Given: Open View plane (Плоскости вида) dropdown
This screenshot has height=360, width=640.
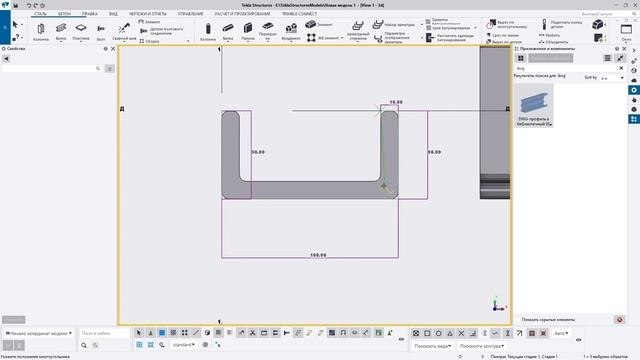Looking at the screenshot, I should pos(433,346).
